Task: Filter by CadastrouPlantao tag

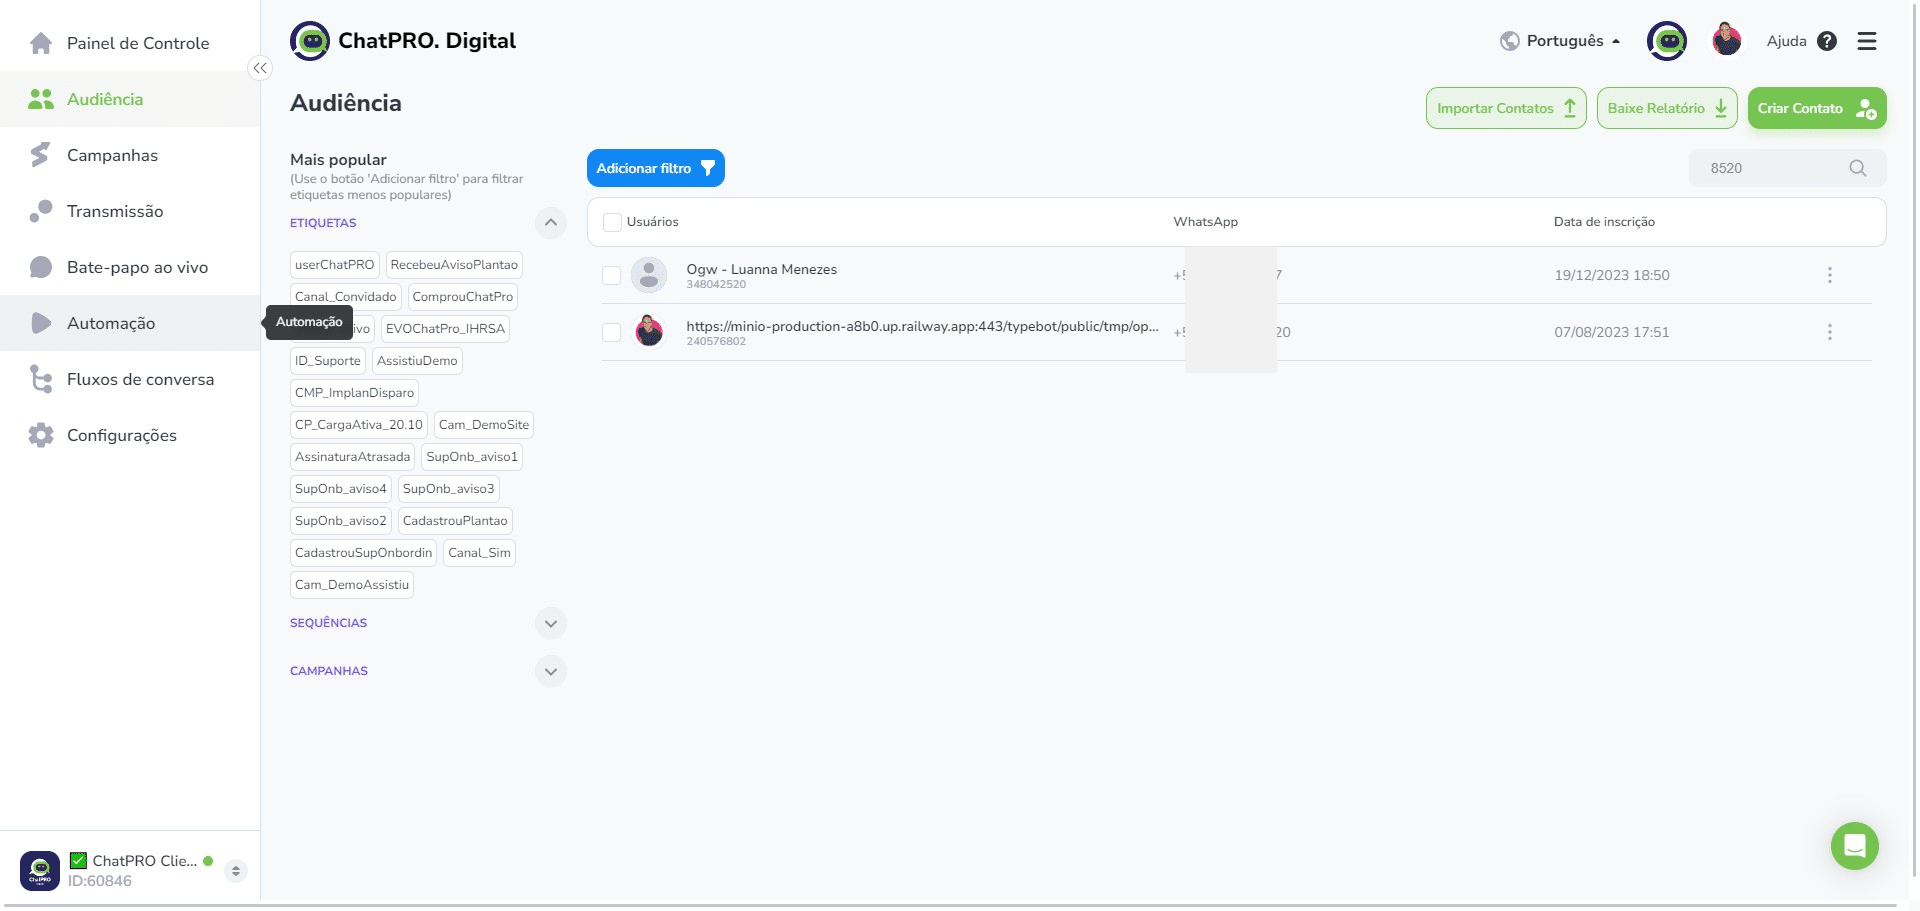Action: tap(455, 521)
